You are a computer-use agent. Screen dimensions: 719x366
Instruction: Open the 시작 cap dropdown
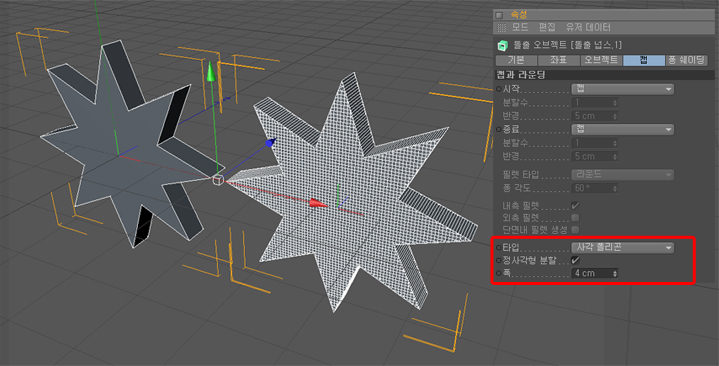point(622,89)
